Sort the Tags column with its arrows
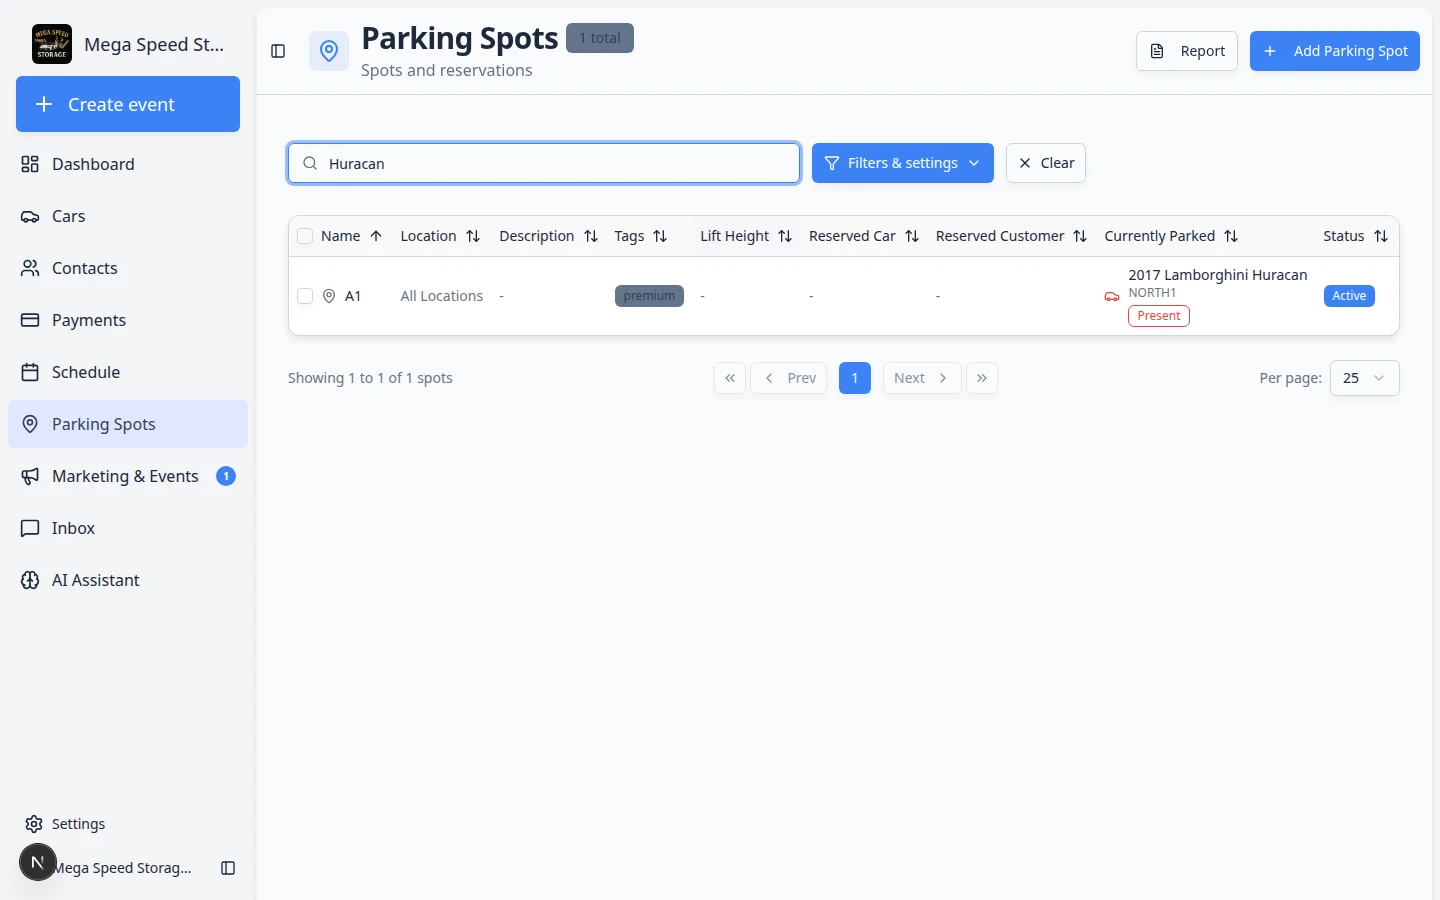1440x900 pixels. click(660, 236)
